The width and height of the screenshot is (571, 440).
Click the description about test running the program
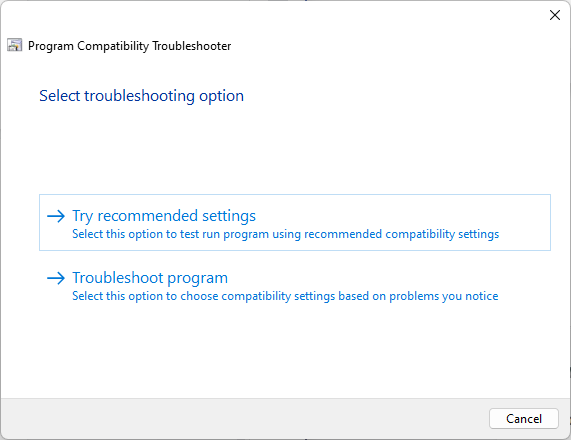pos(286,234)
